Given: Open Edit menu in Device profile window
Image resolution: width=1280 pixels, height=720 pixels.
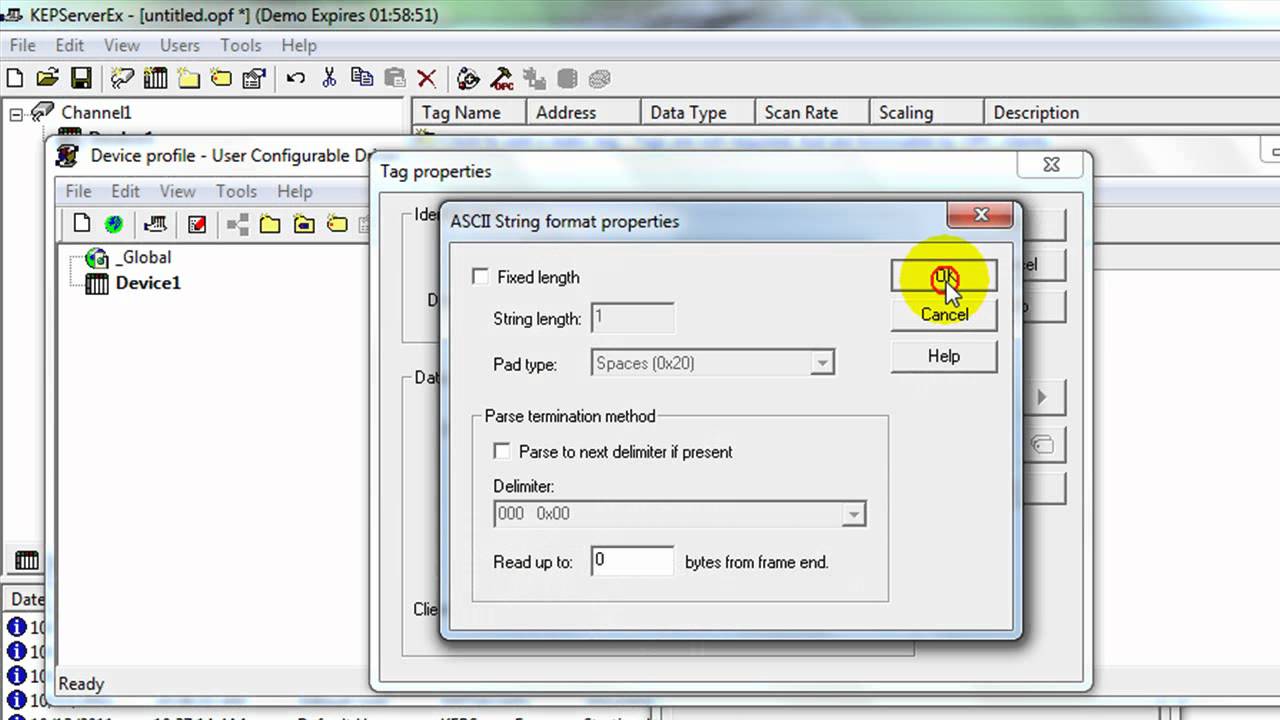Looking at the screenshot, I should point(125,191).
